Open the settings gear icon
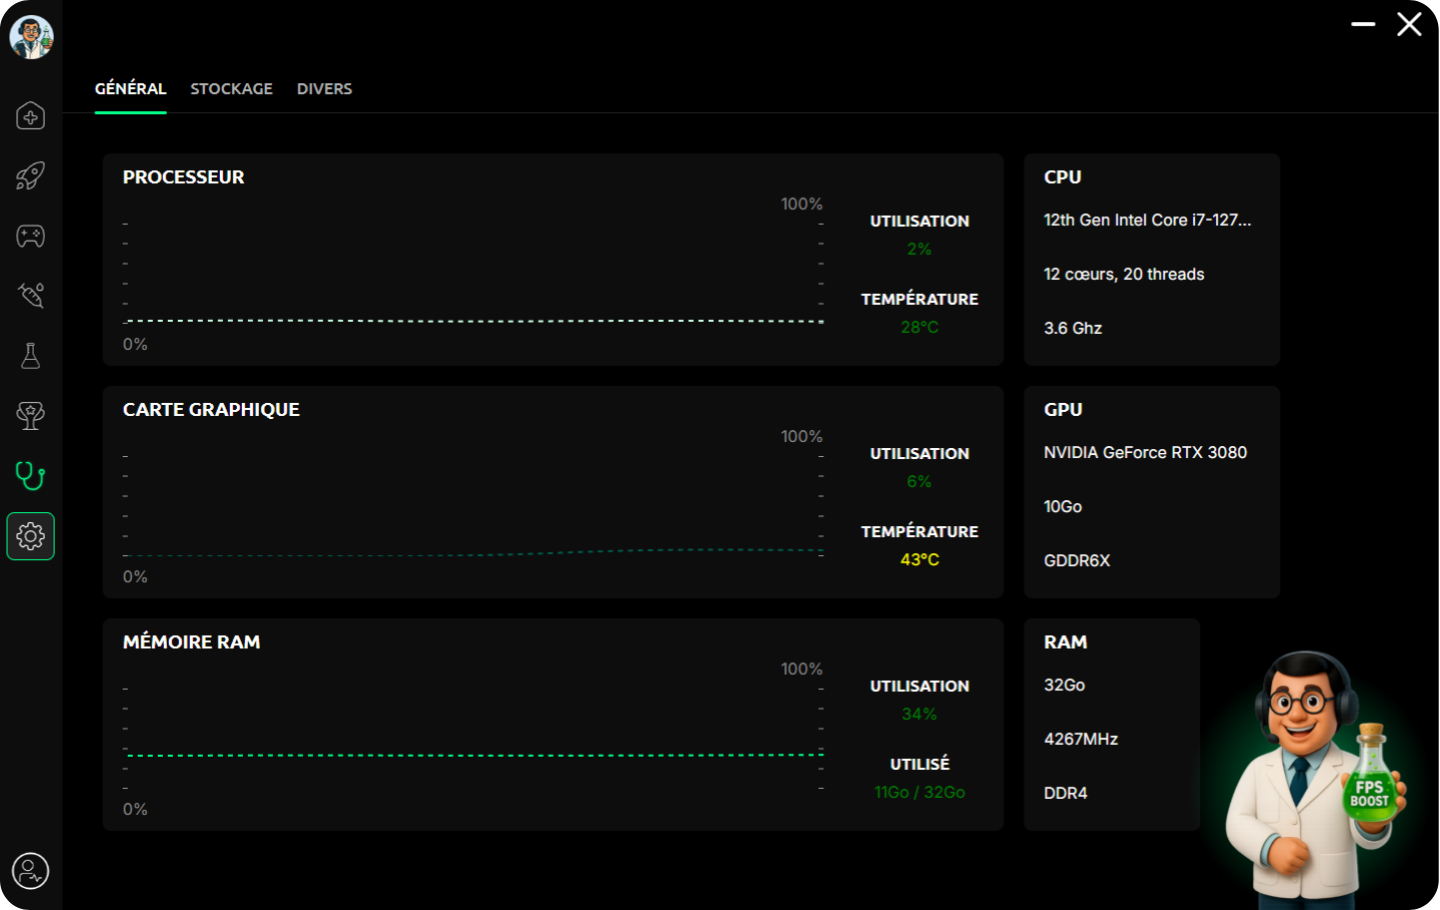The height and width of the screenshot is (910, 1440). pyautogui.click(x=30, y=536)
